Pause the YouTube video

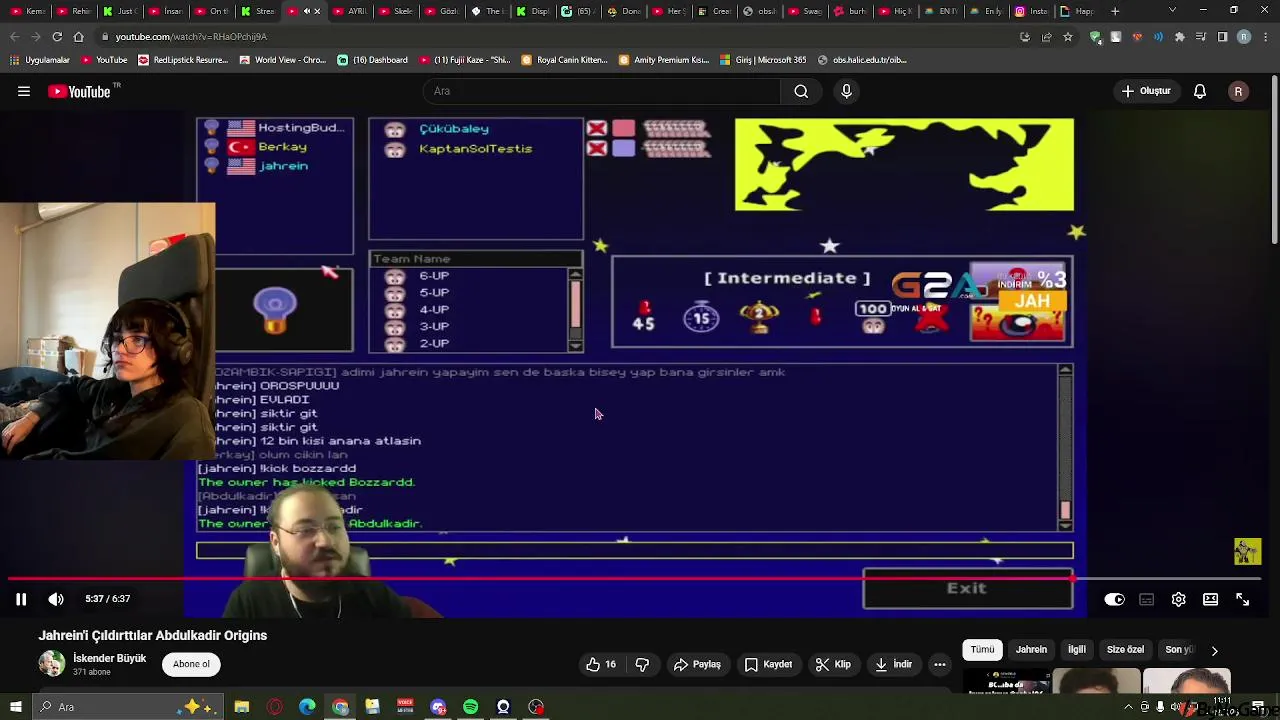[x=20, y=599]
